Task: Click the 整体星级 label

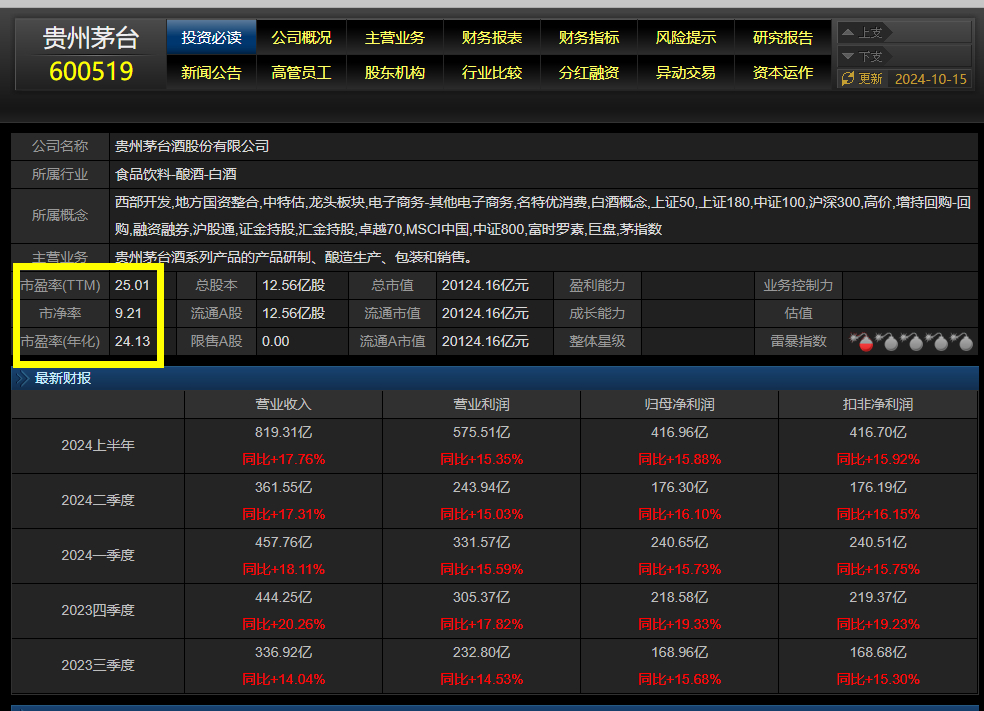Action: coord(597,341)
